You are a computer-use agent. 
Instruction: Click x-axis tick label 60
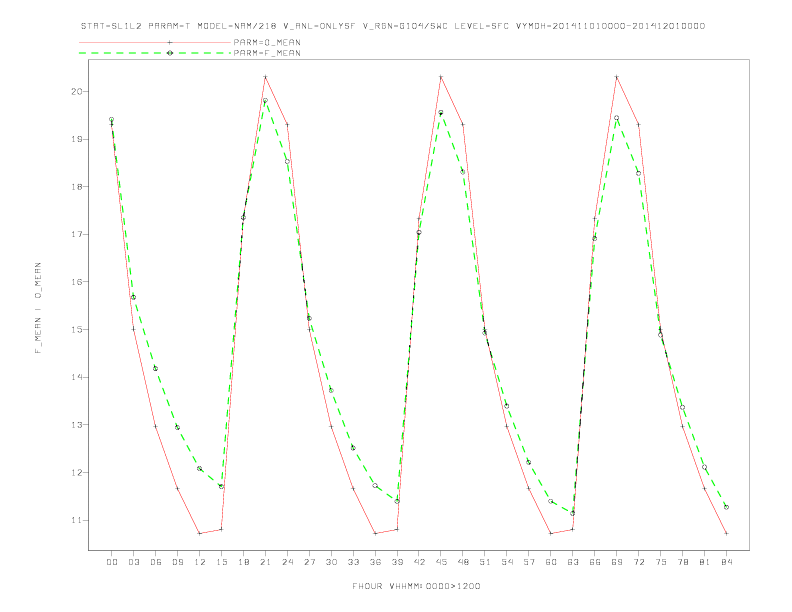[x=551, y=562]
